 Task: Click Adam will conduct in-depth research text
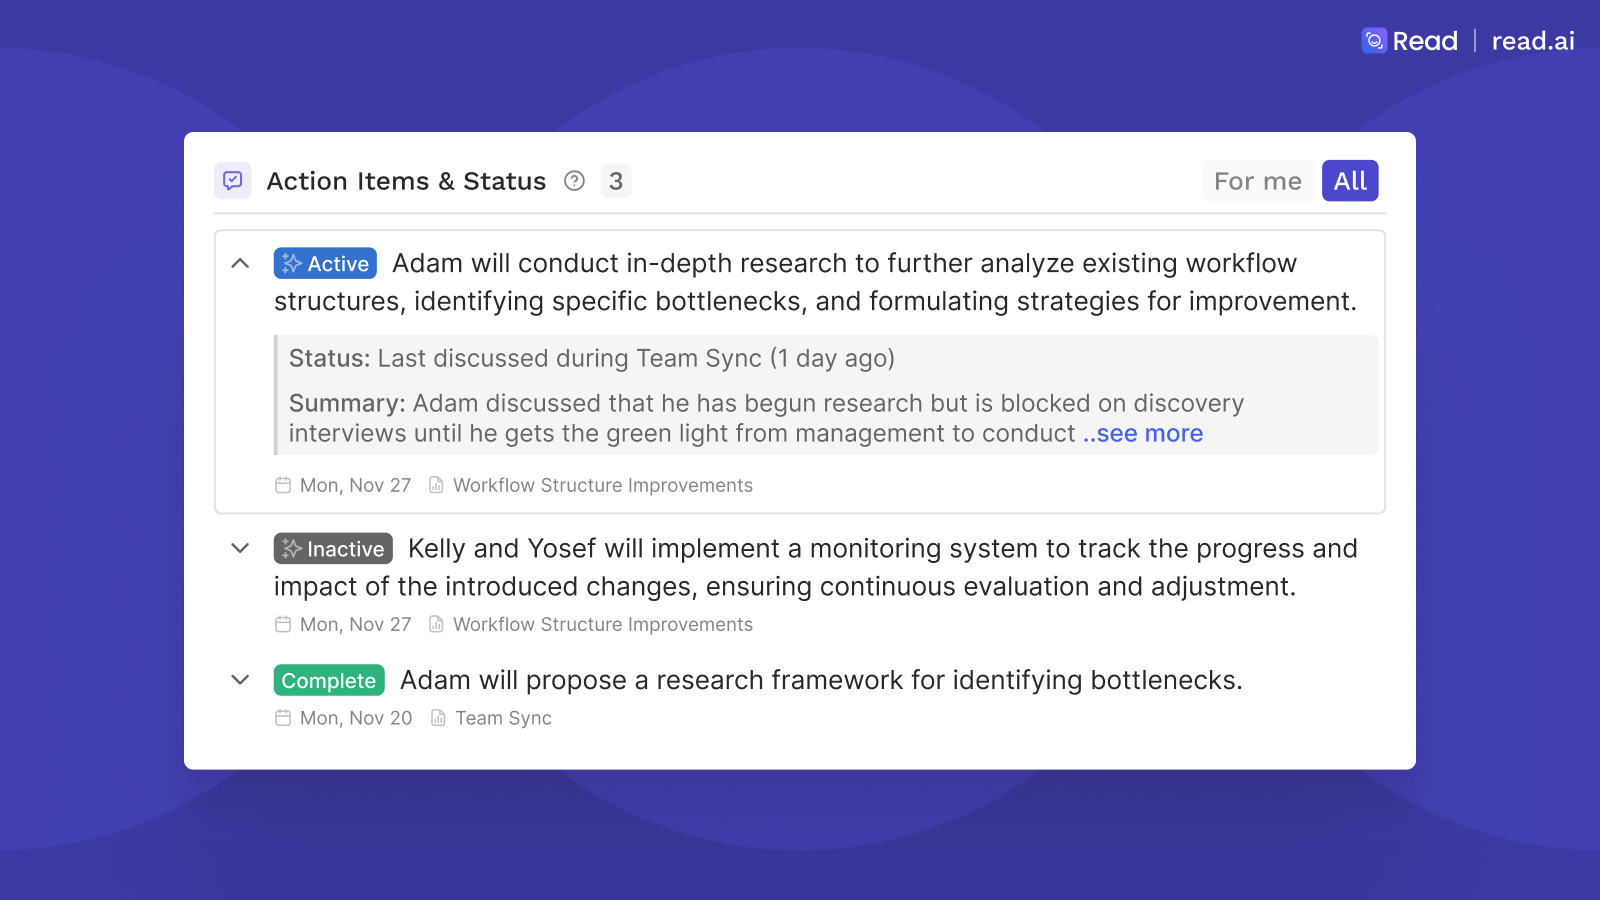point(816,282)
